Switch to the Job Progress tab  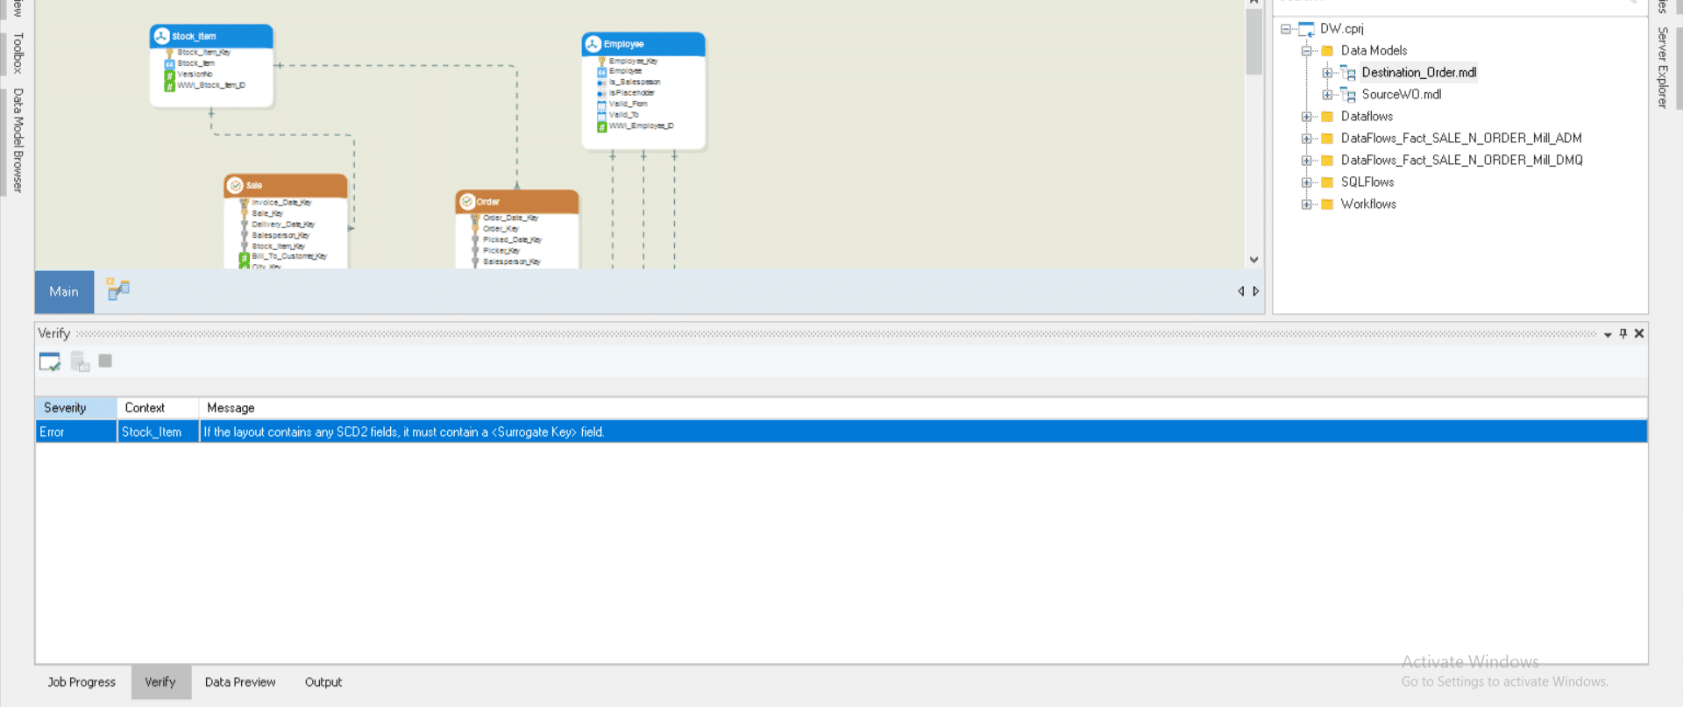tap(82, 682)
